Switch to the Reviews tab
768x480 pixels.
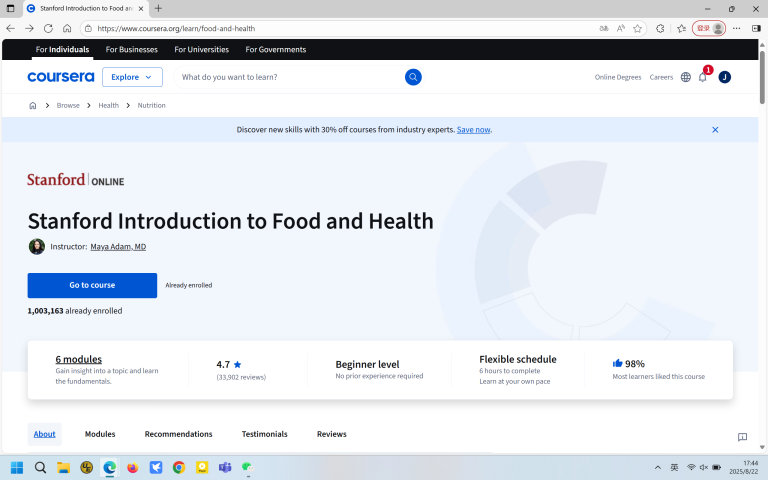pyautogui.click(x=332, y=434)
